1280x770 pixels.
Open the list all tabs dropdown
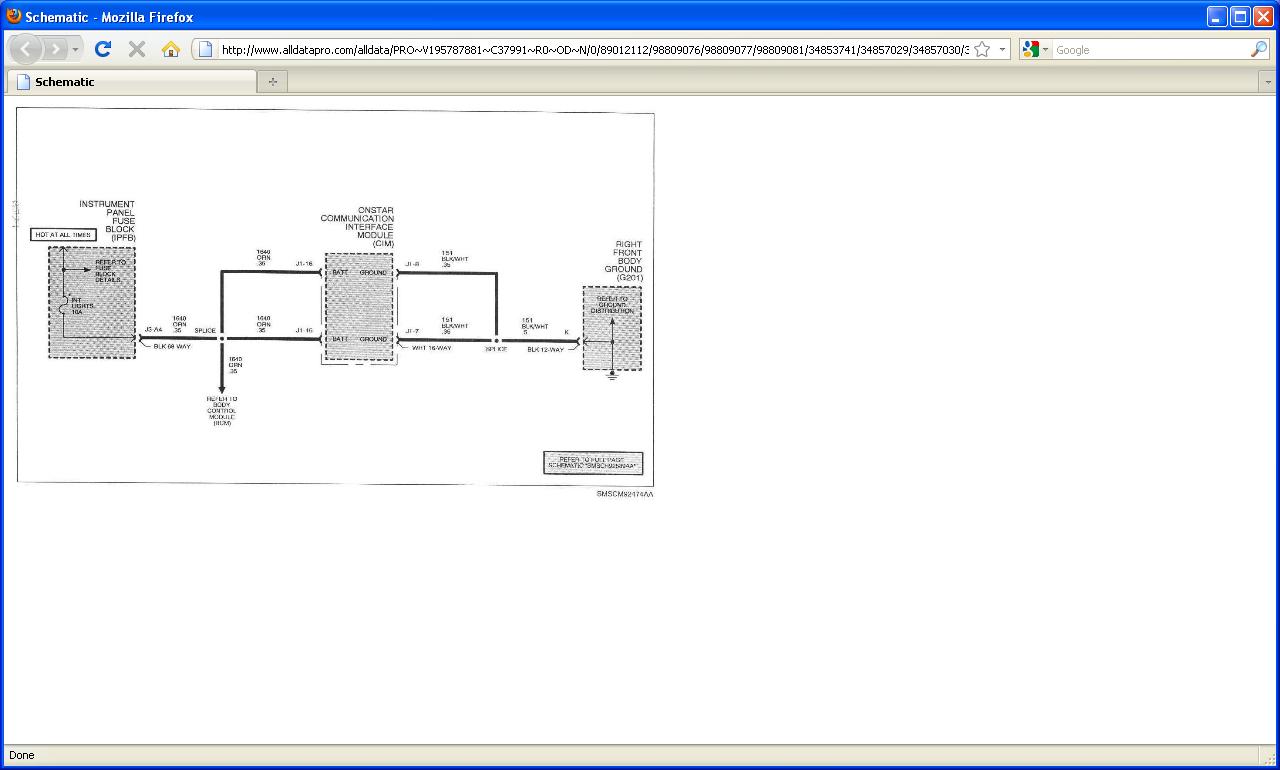point(1268,82)
